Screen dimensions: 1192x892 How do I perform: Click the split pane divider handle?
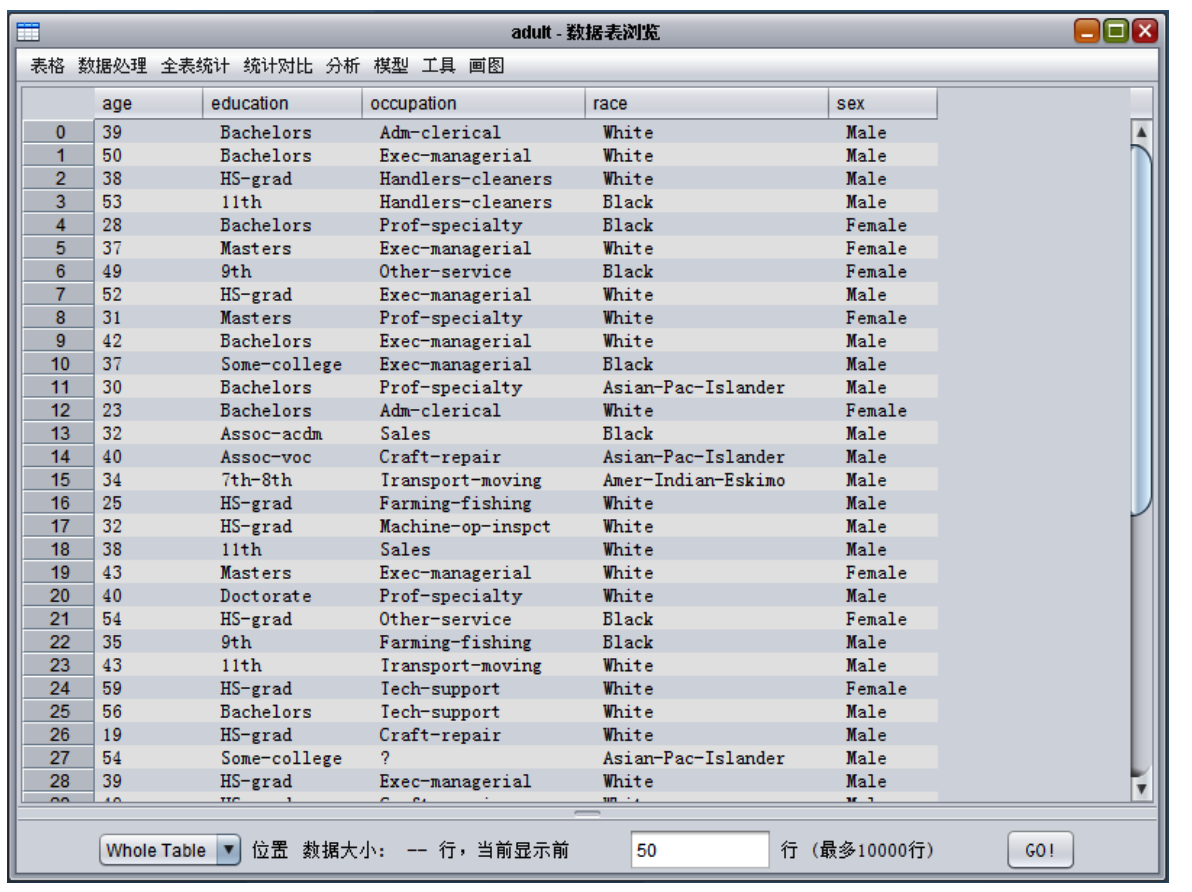pyautogui.click(x=587, y=813)
